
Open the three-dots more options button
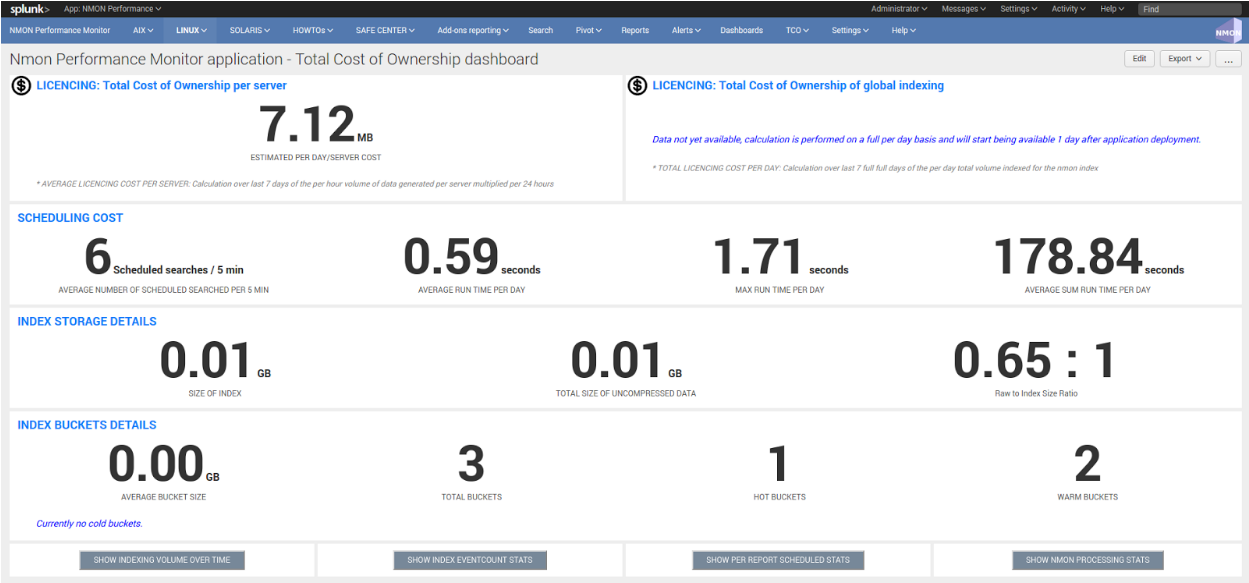(x=1228, y=59)
